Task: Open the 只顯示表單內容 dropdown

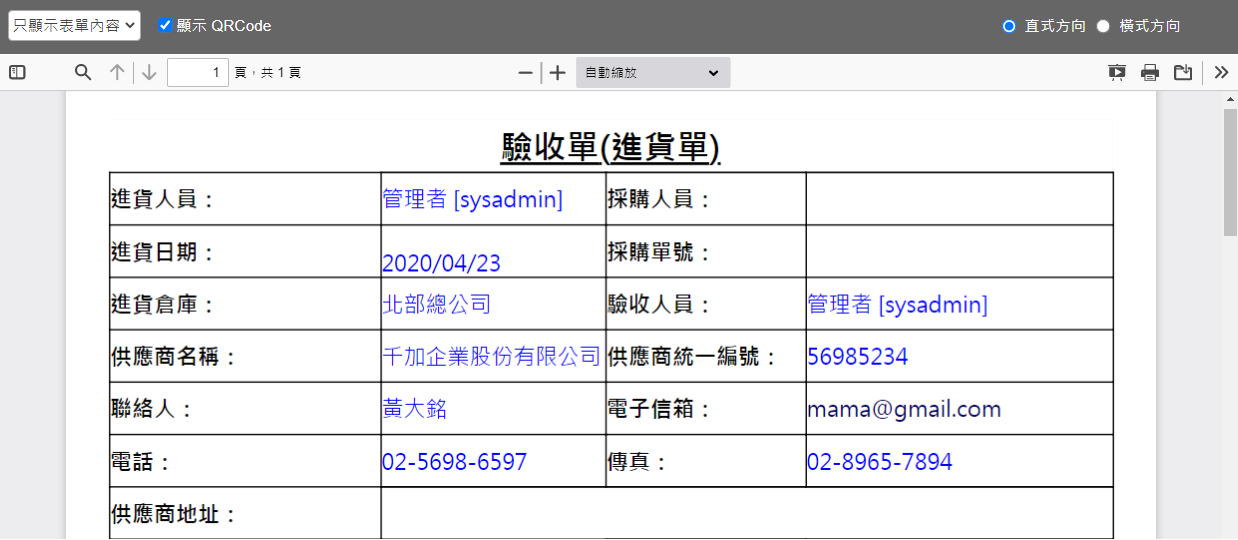Action: (x=74, y=26)
